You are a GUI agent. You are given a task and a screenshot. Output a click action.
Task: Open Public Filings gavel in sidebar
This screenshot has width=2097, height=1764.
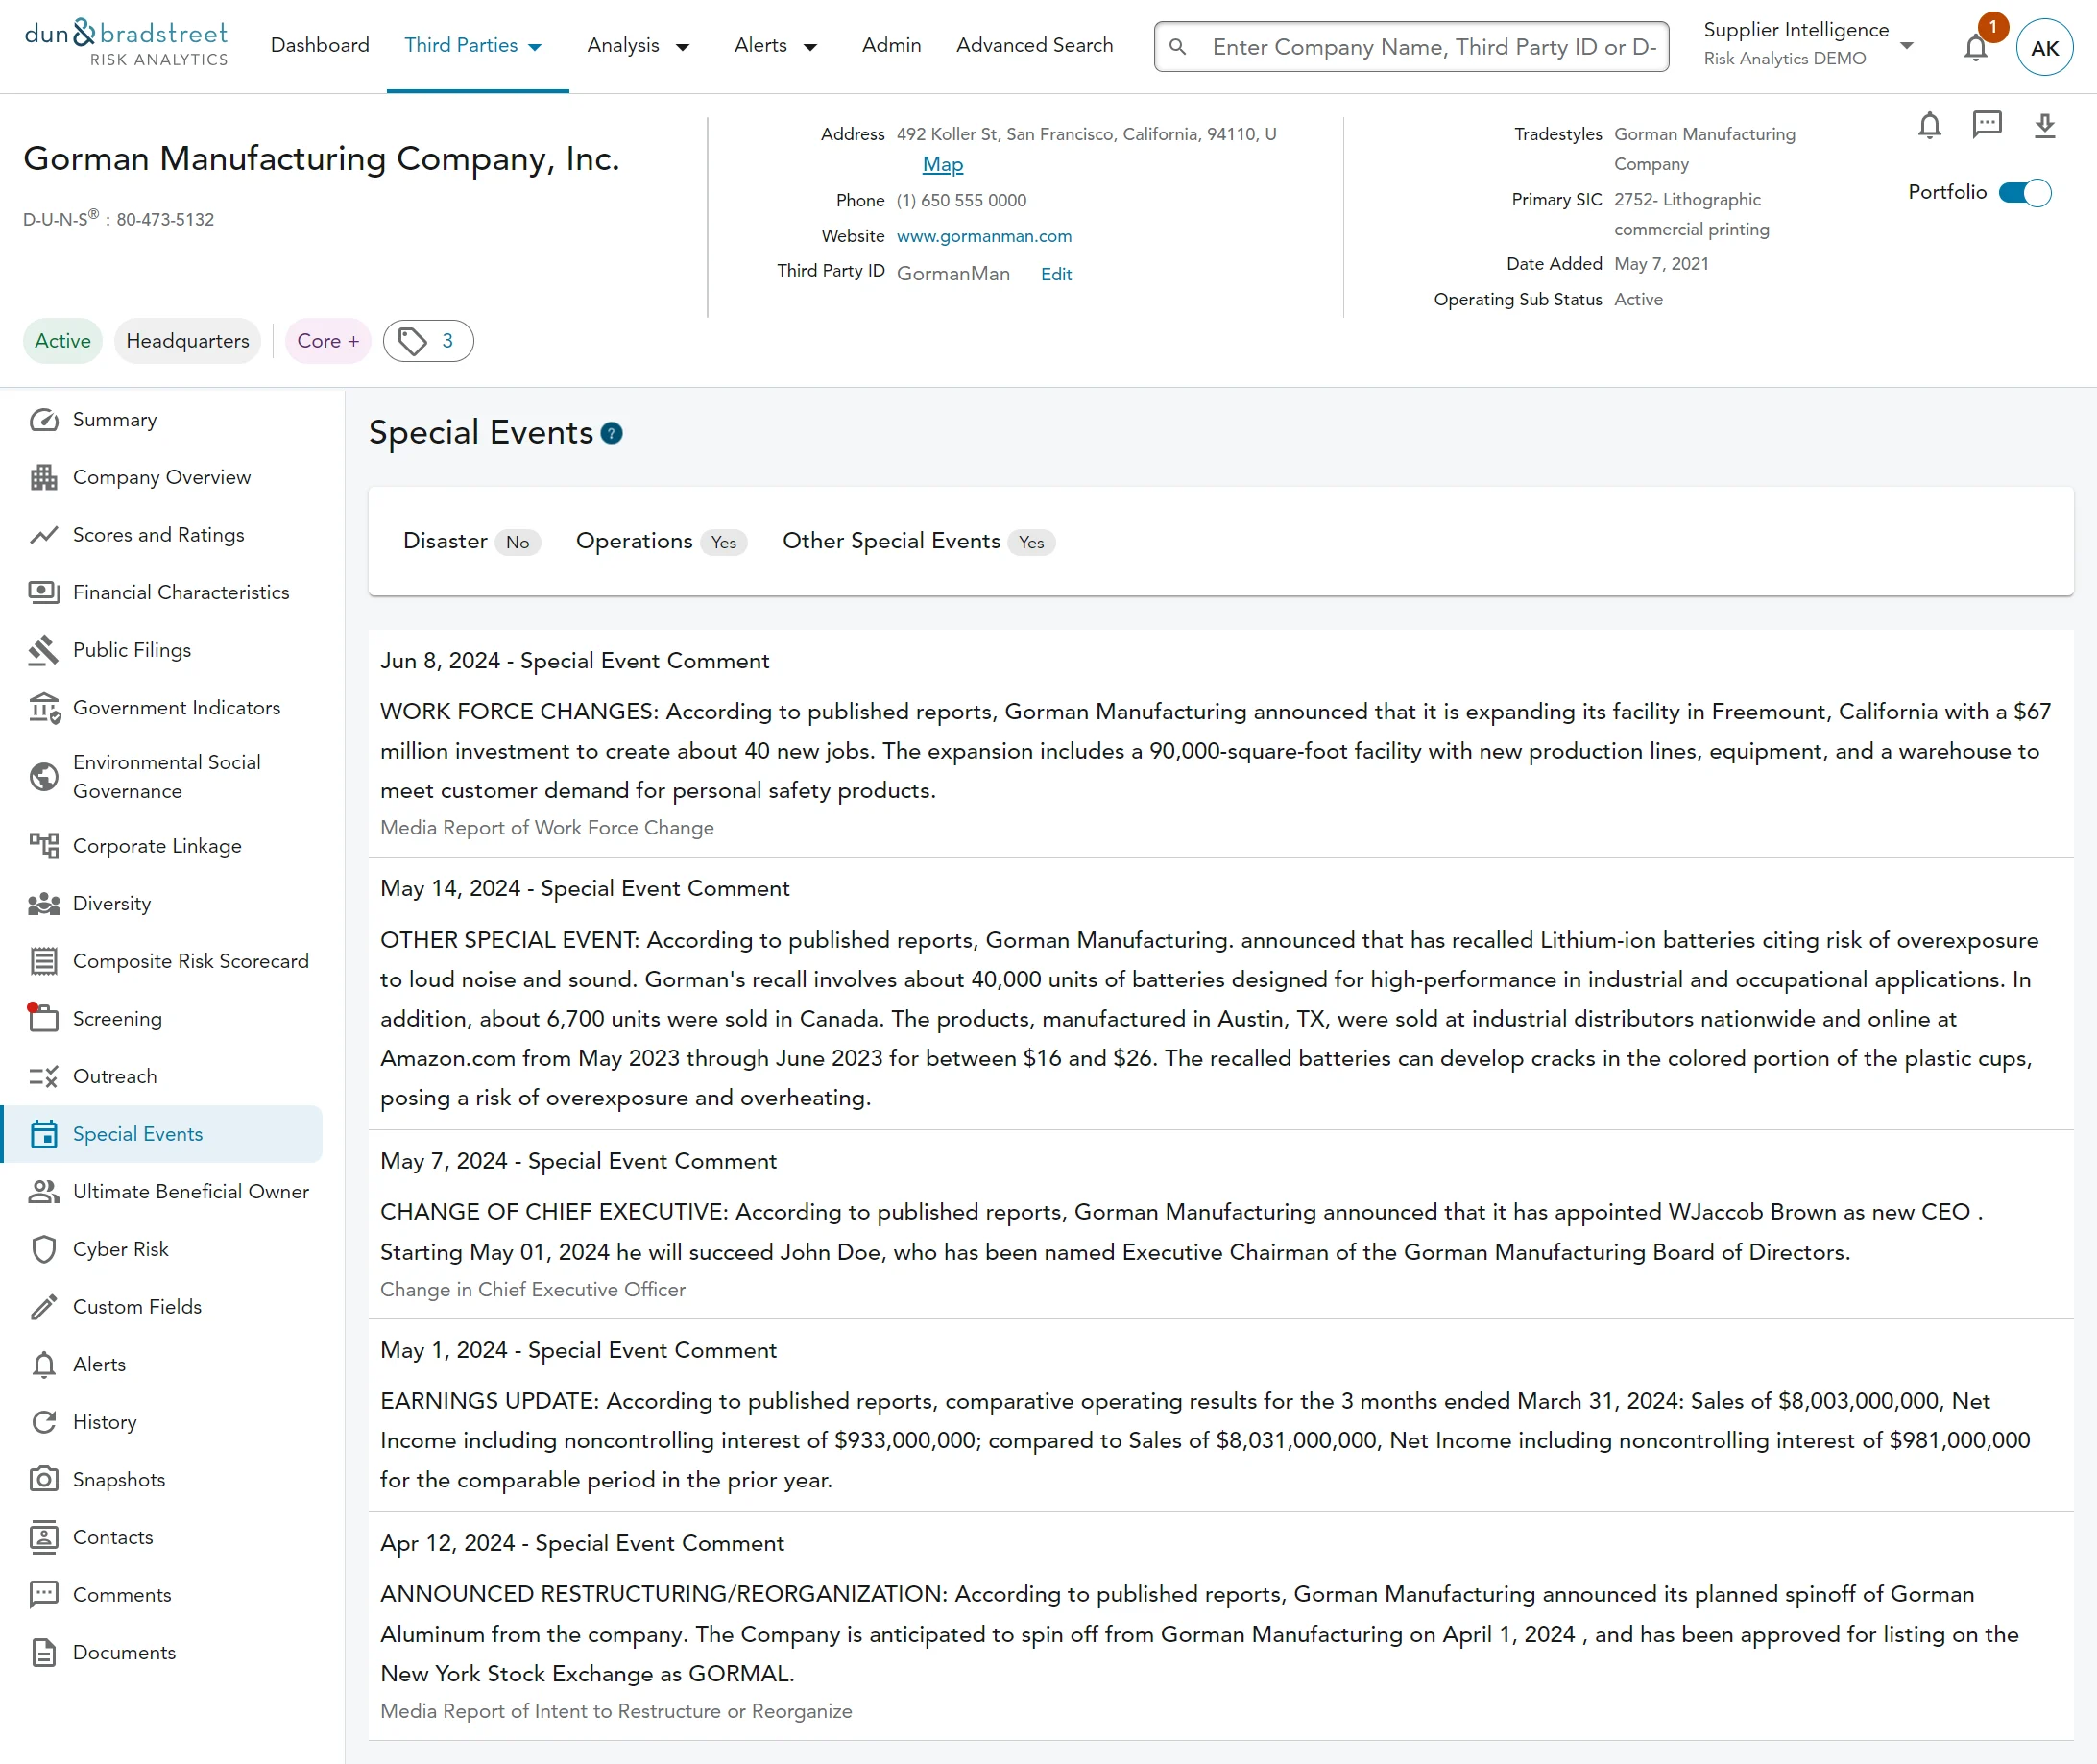(x=44, y=650)
